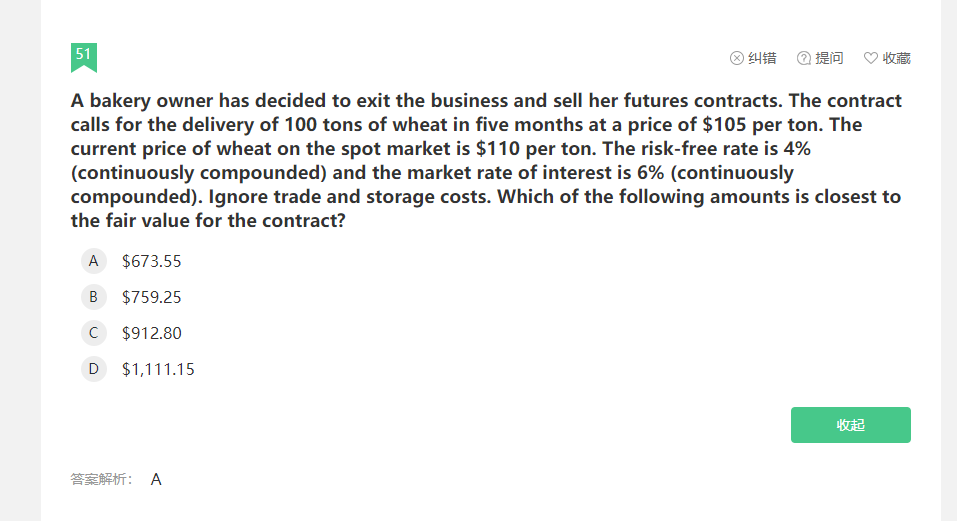
Task: Click the 收藏 text label
Action: tap(896, 58)
